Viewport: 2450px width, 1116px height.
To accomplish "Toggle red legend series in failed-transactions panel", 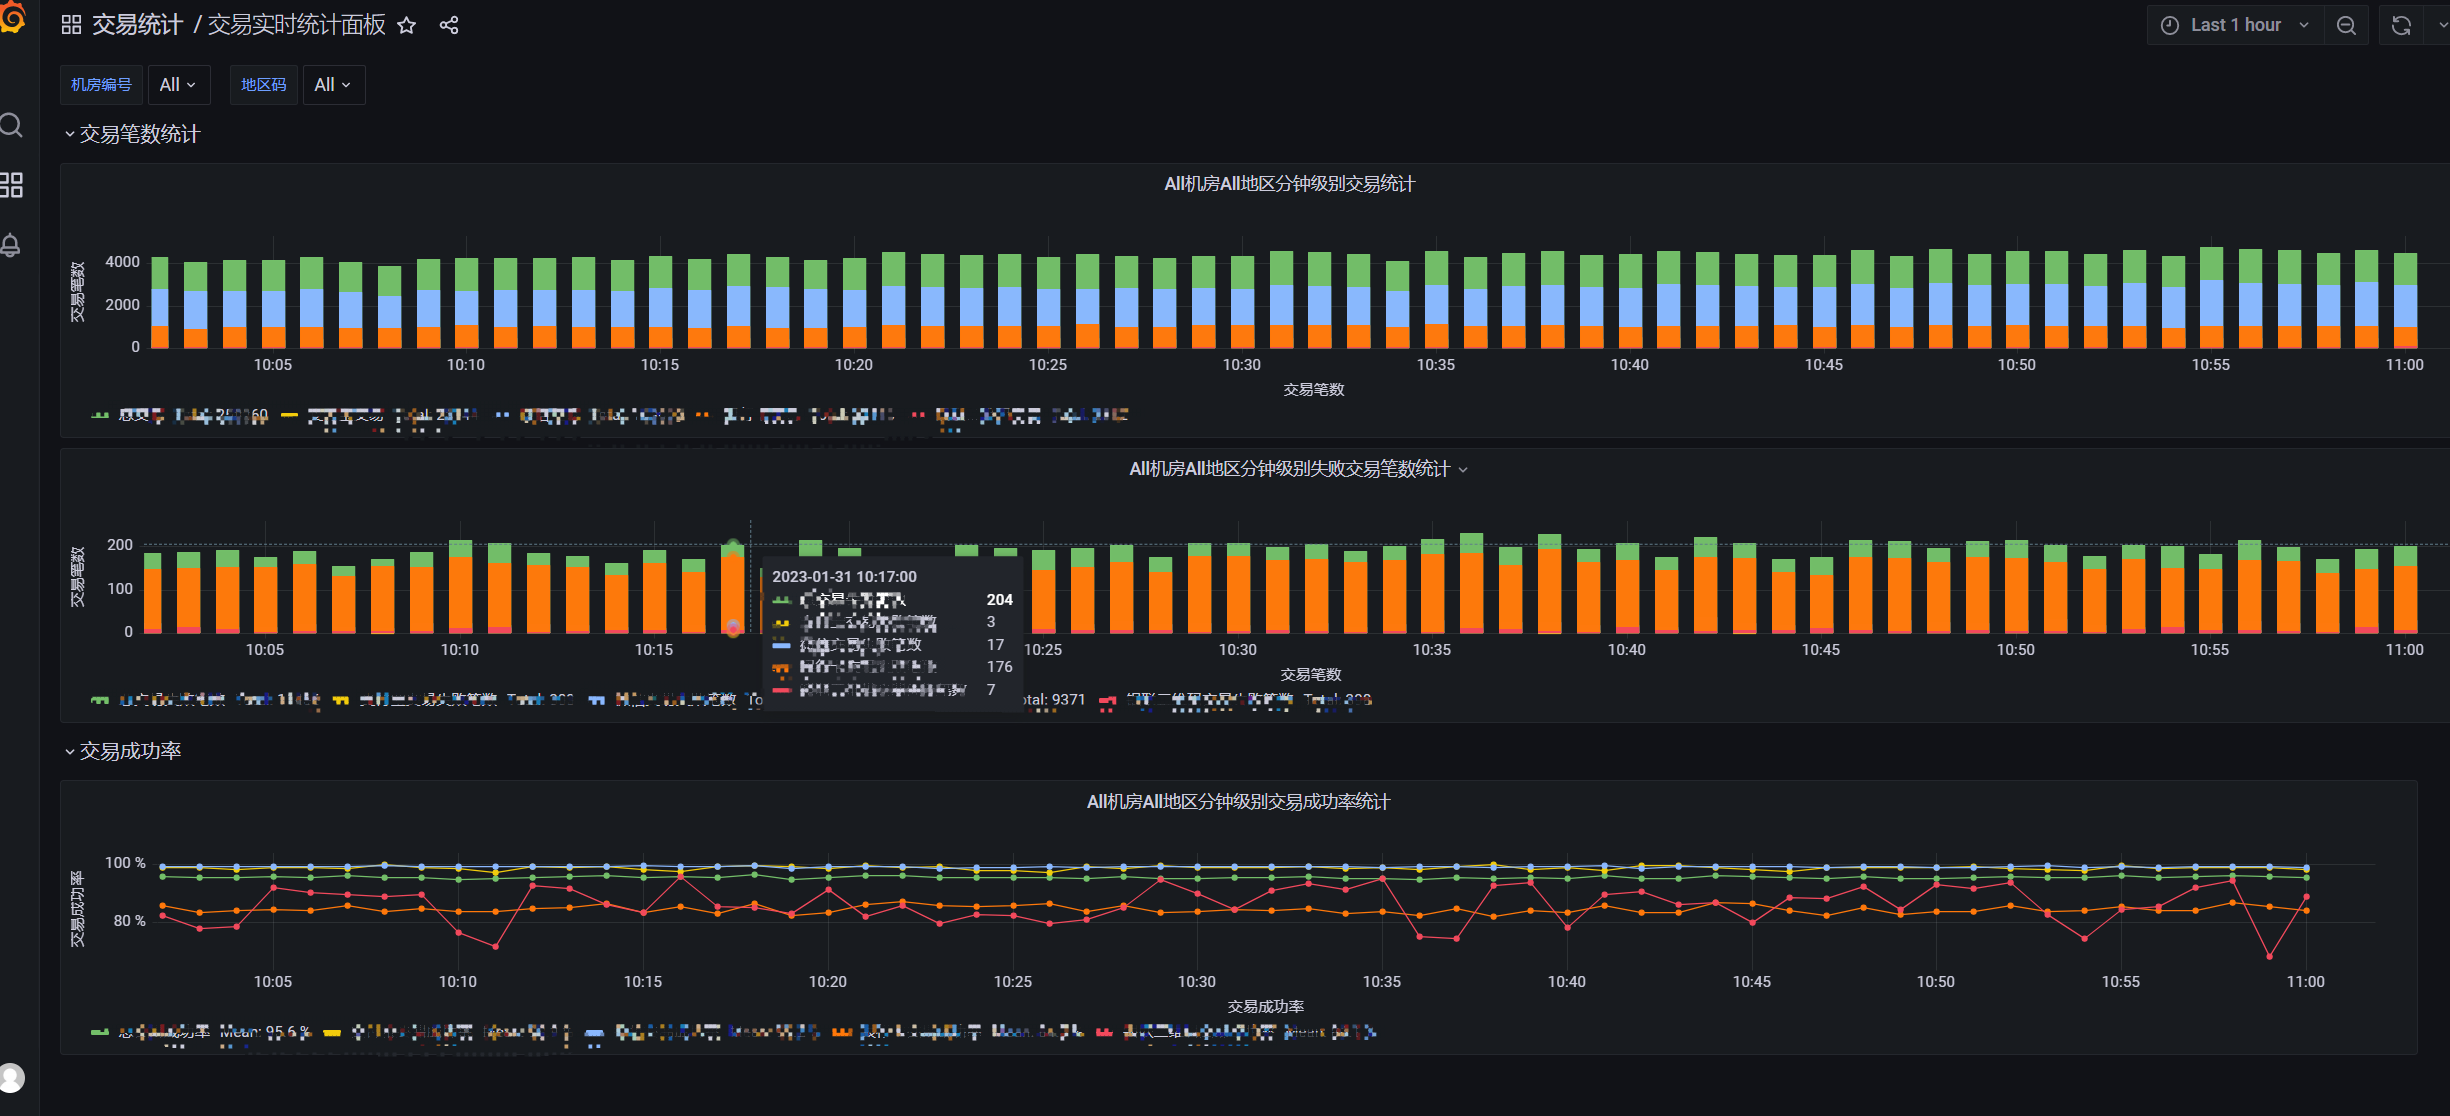I will click(1235, 700).
